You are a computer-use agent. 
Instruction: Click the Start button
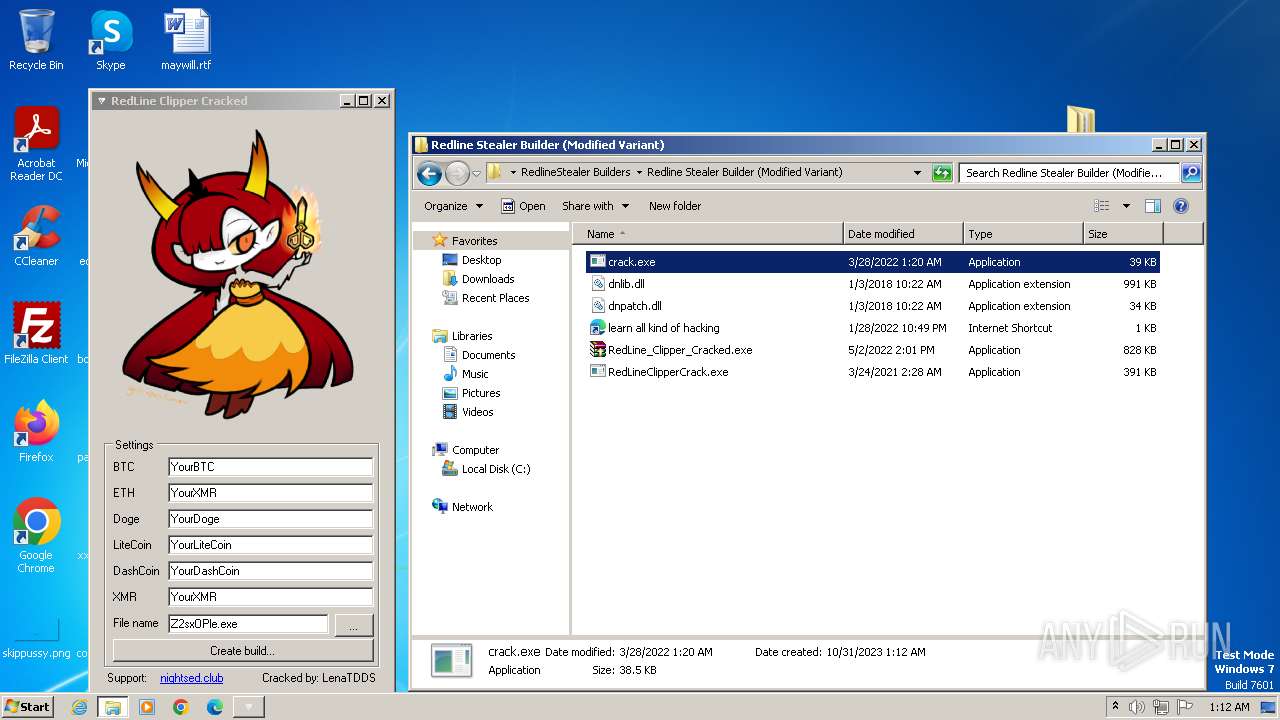[x=28, y=707]
